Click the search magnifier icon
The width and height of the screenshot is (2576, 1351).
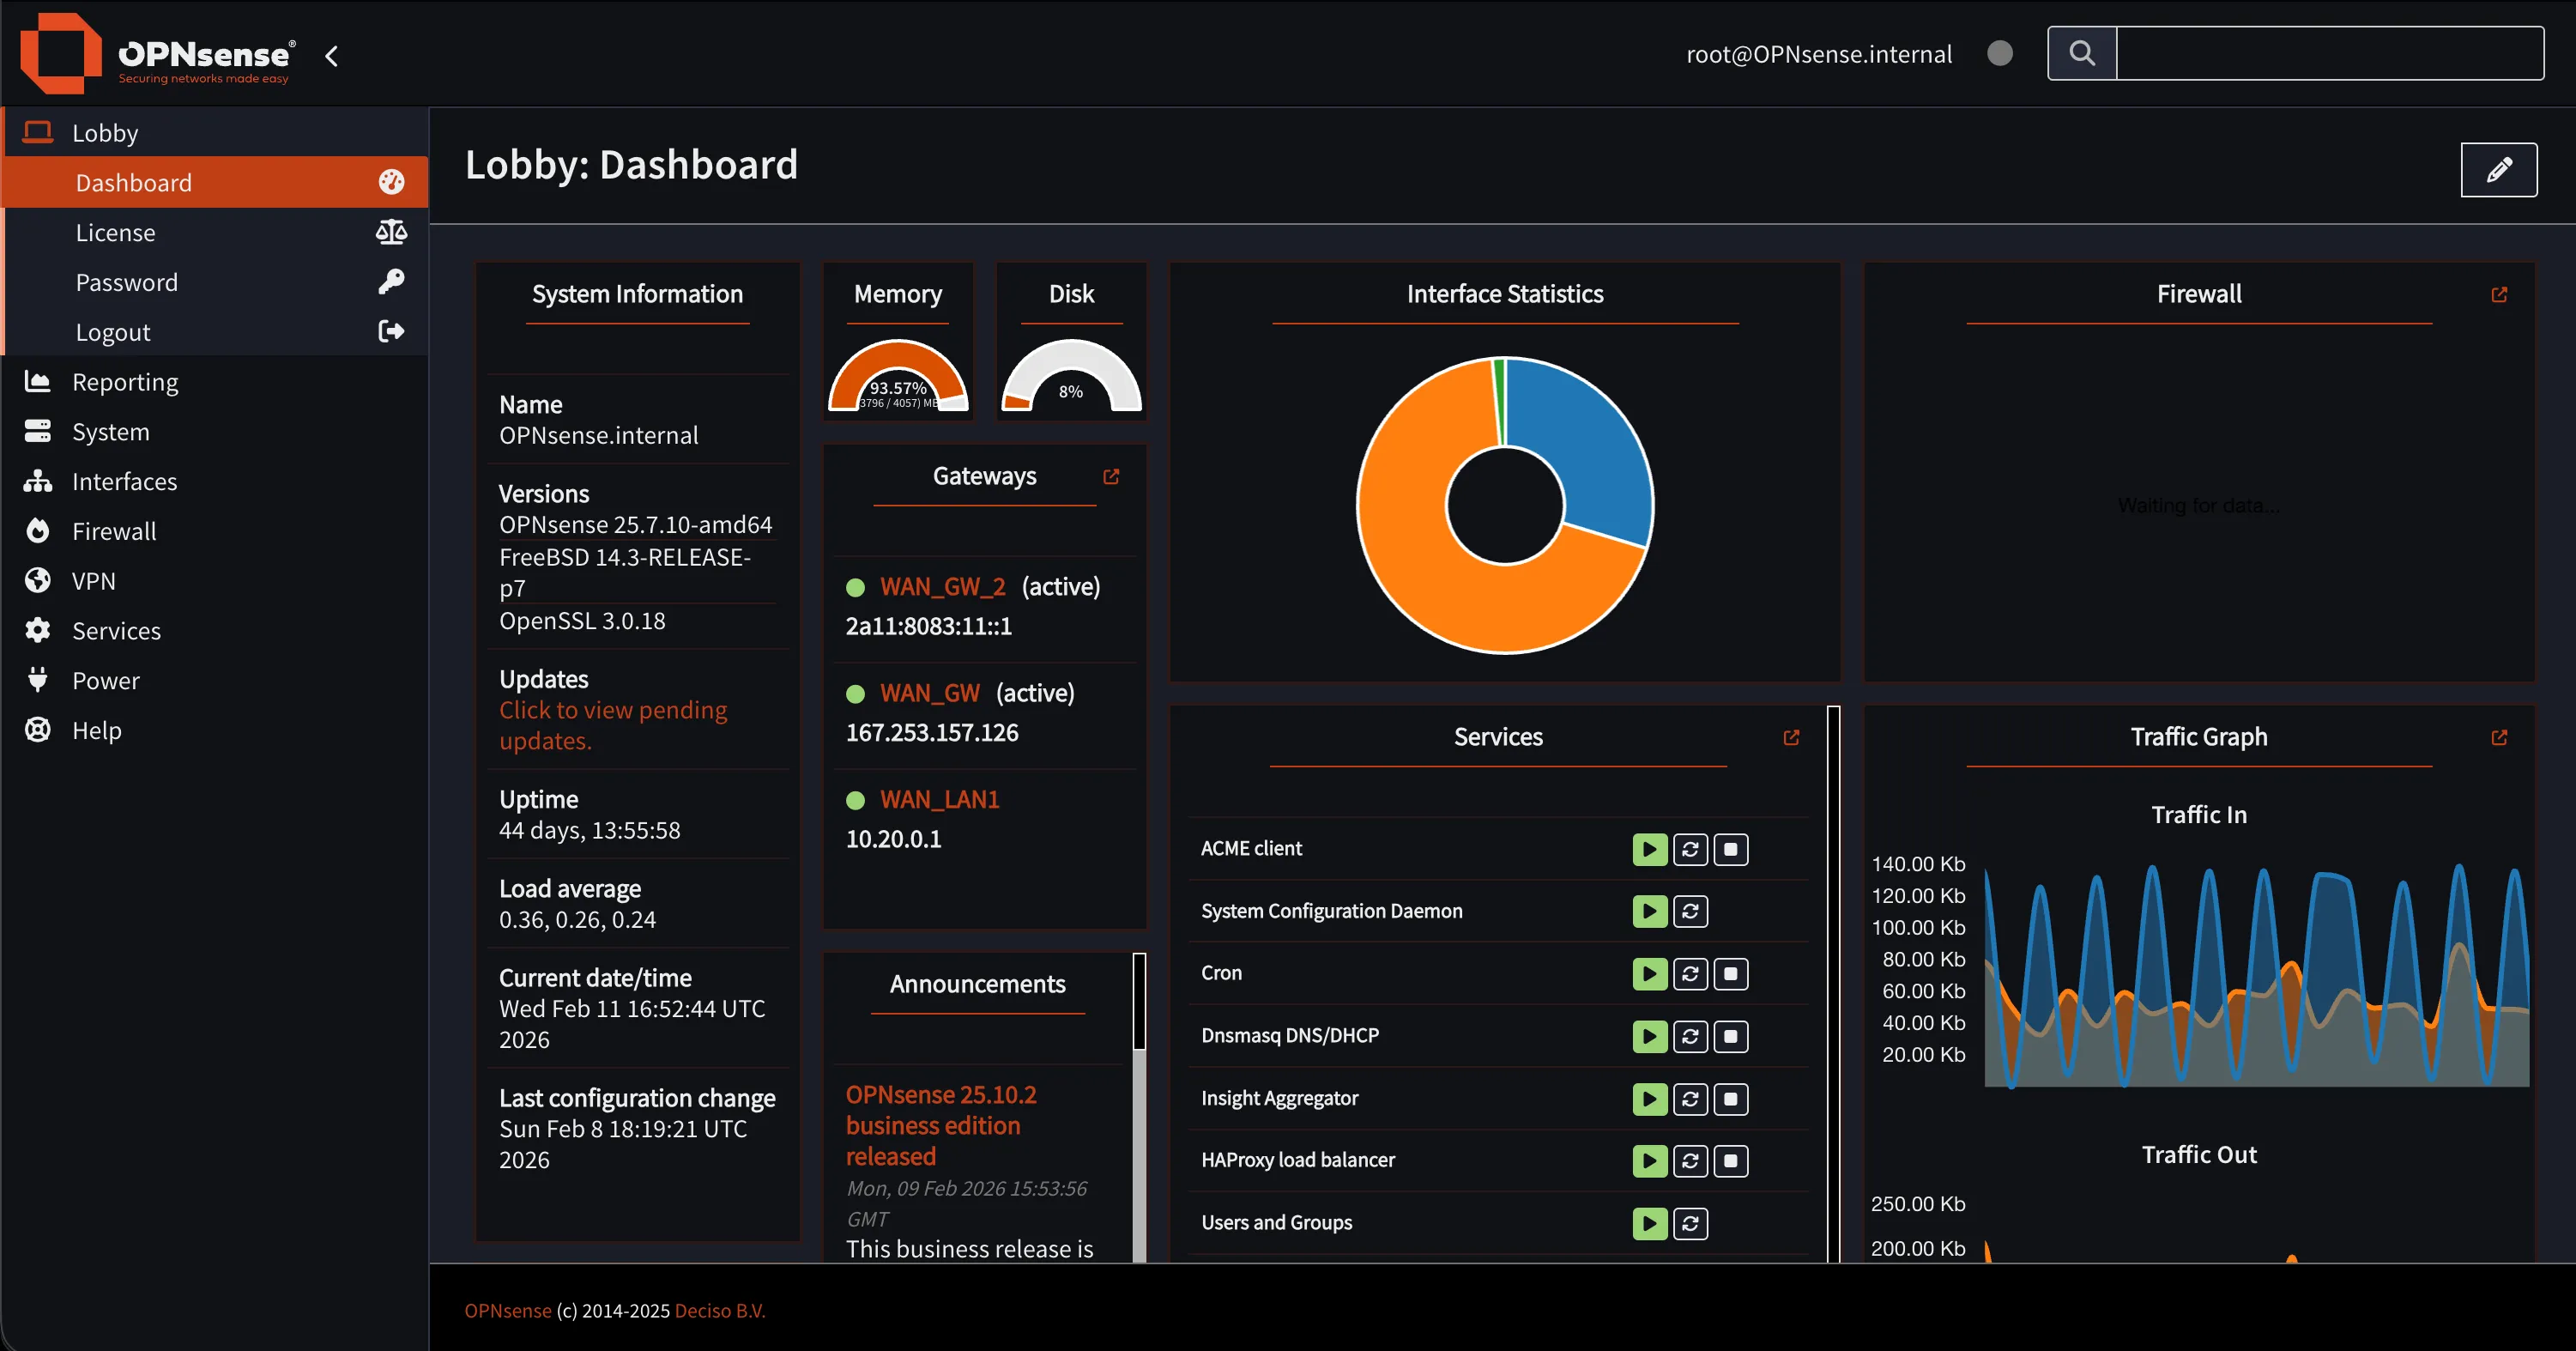2083,52
